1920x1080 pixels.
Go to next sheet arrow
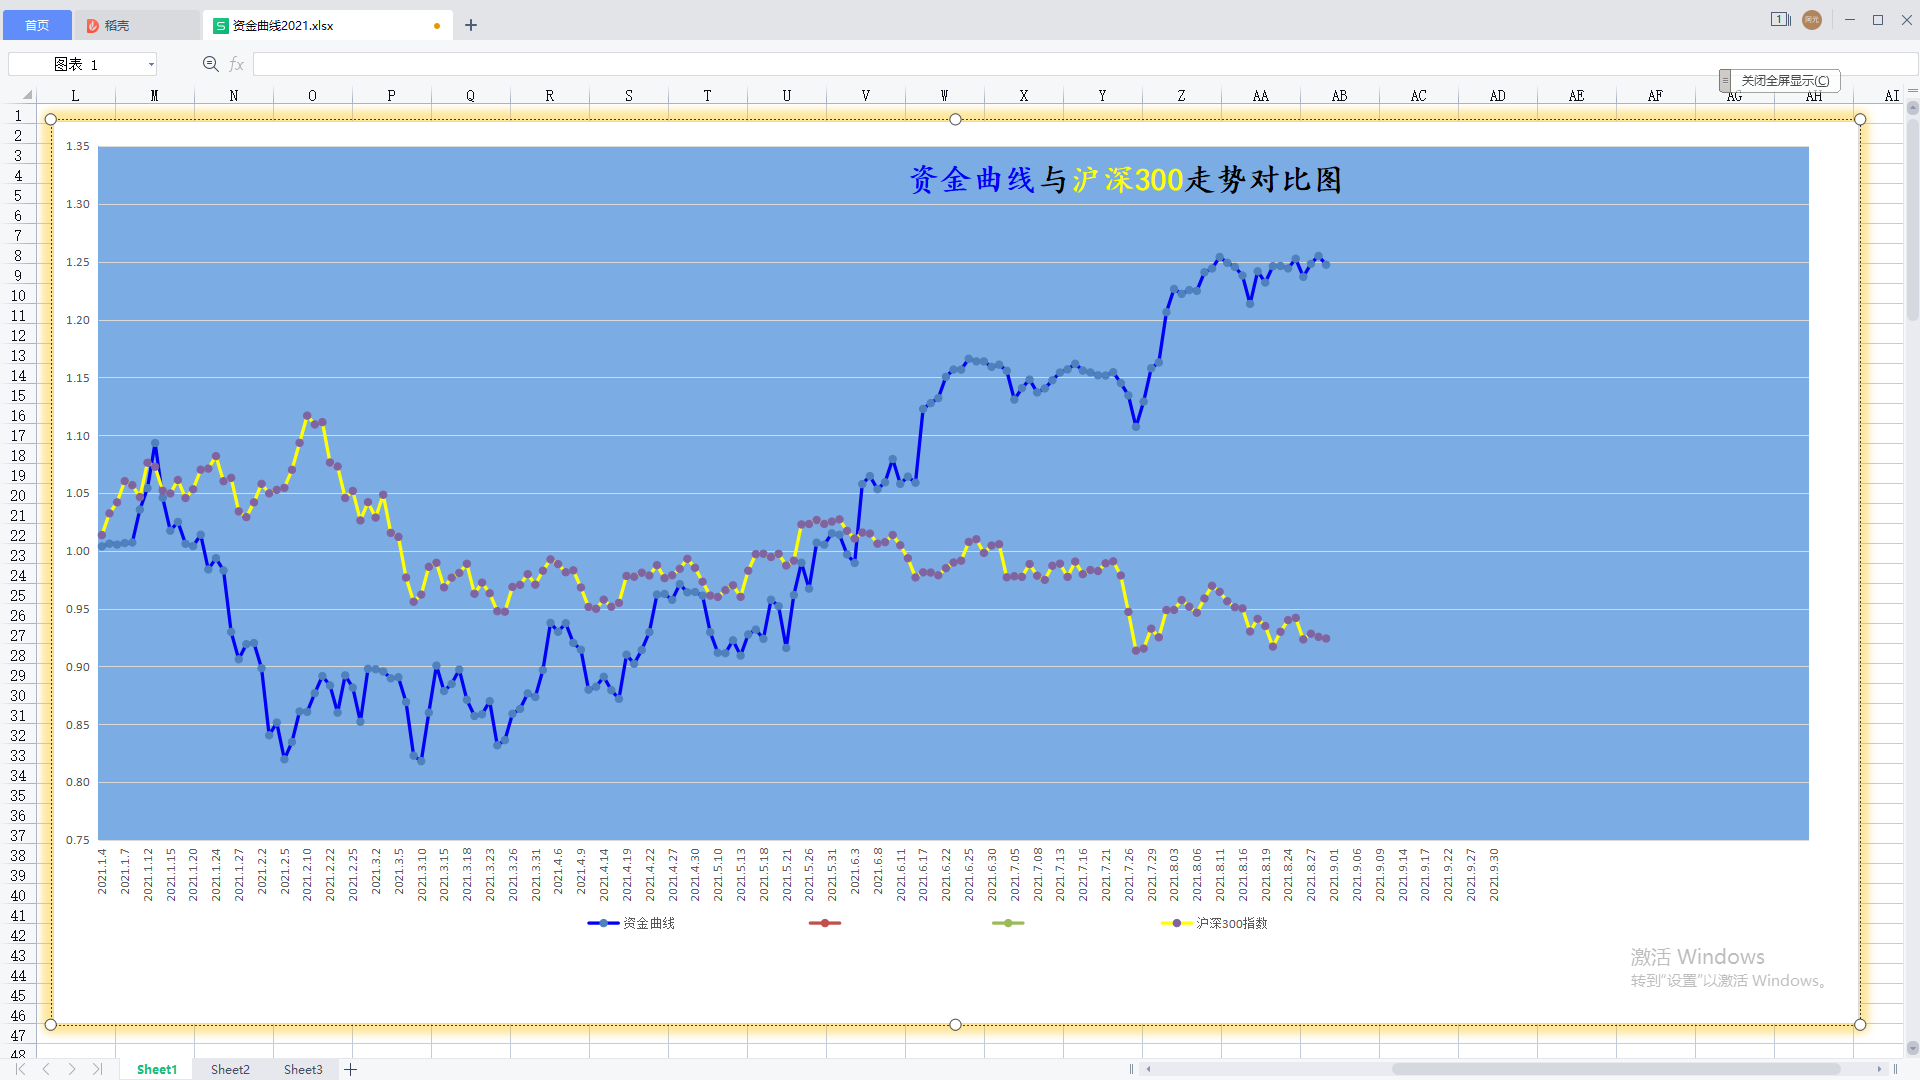pyautogui.click(x=72, y=1069)
